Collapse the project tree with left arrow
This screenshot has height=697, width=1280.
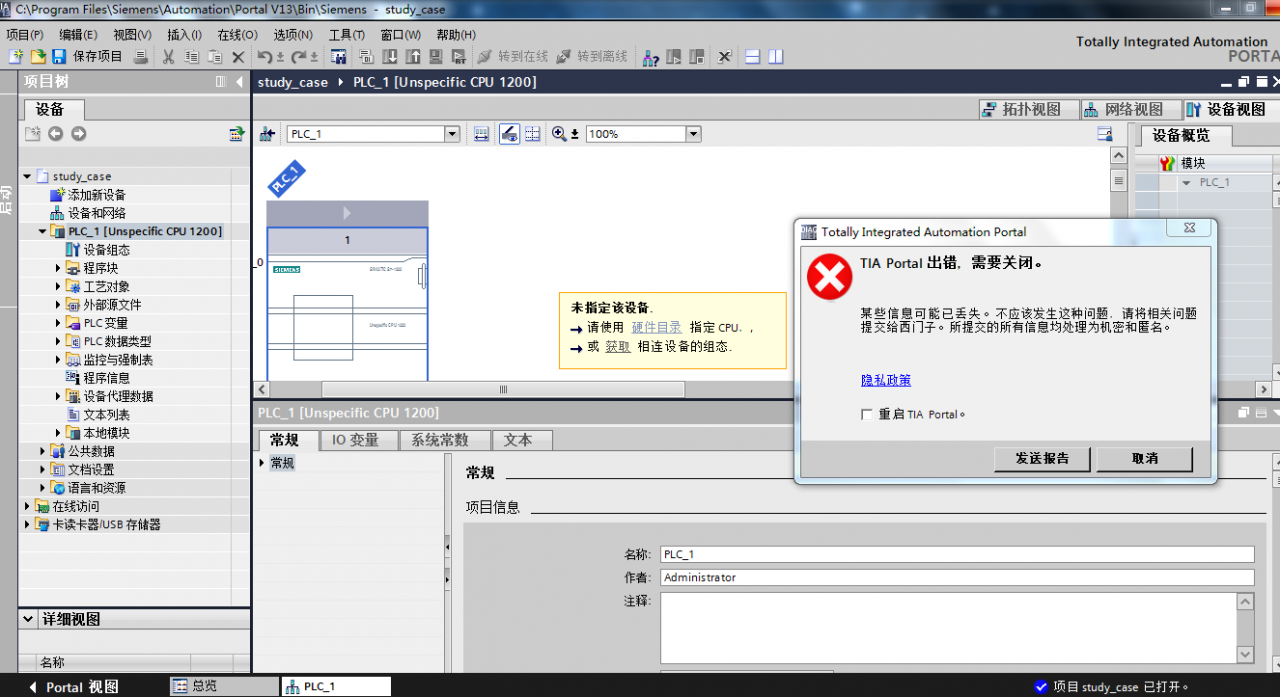[239, 82]
